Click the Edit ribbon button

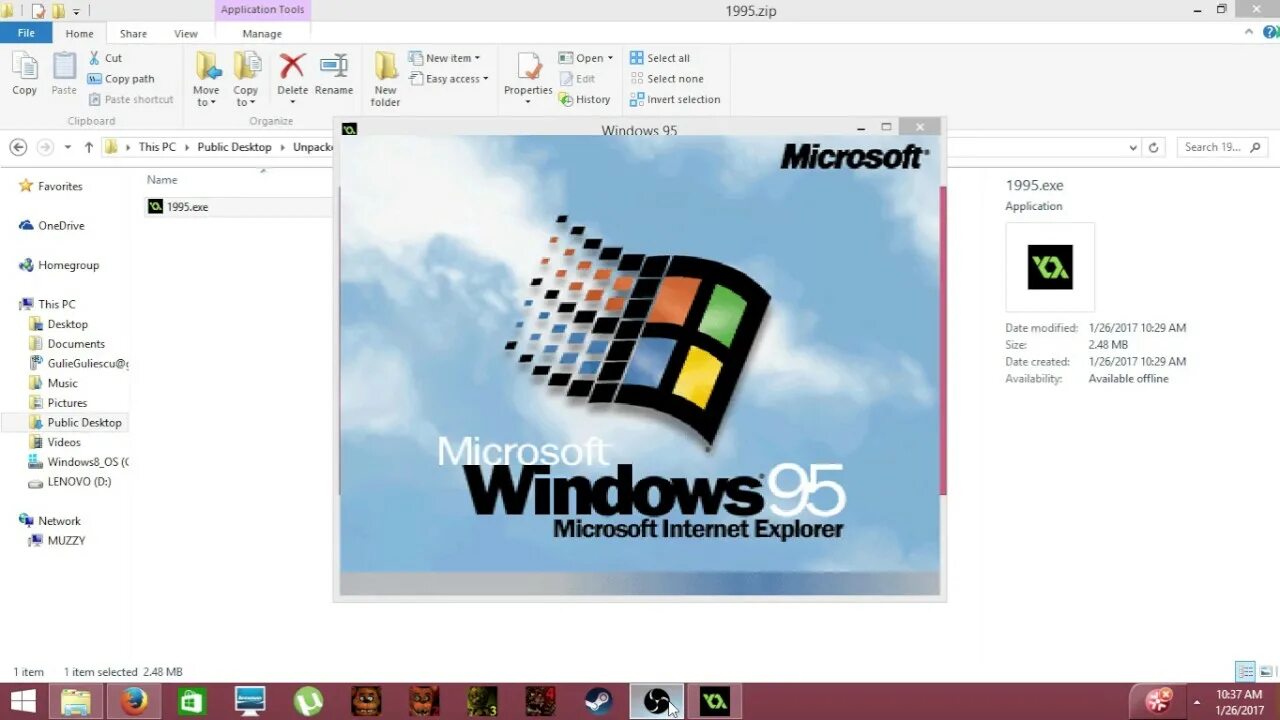coord(577,79)
